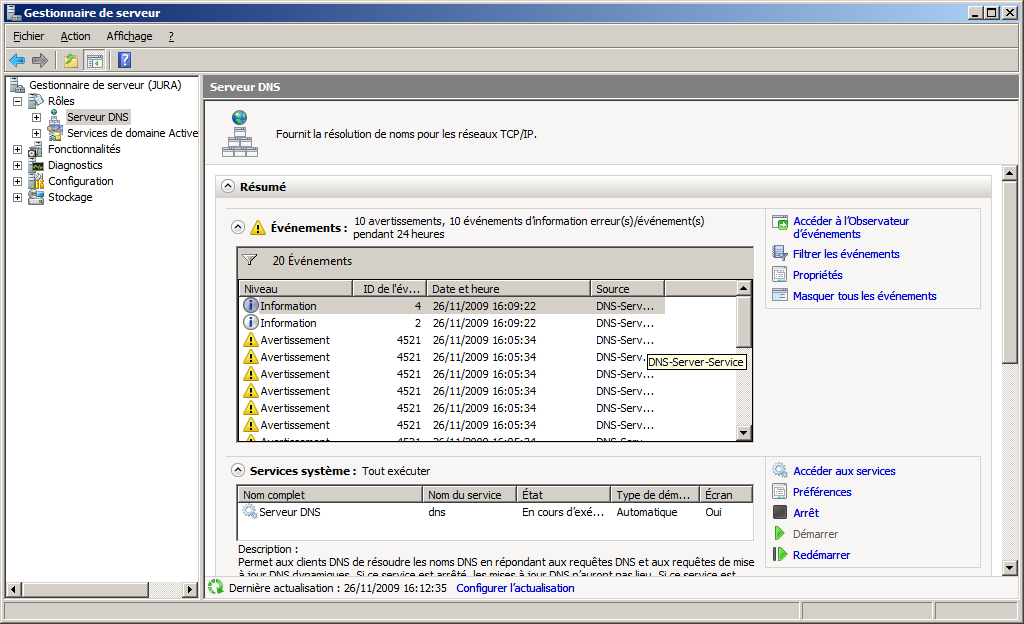Click the Redémarrer service icon
Viewport: 1024px width, 624px height.
point(780,555)
